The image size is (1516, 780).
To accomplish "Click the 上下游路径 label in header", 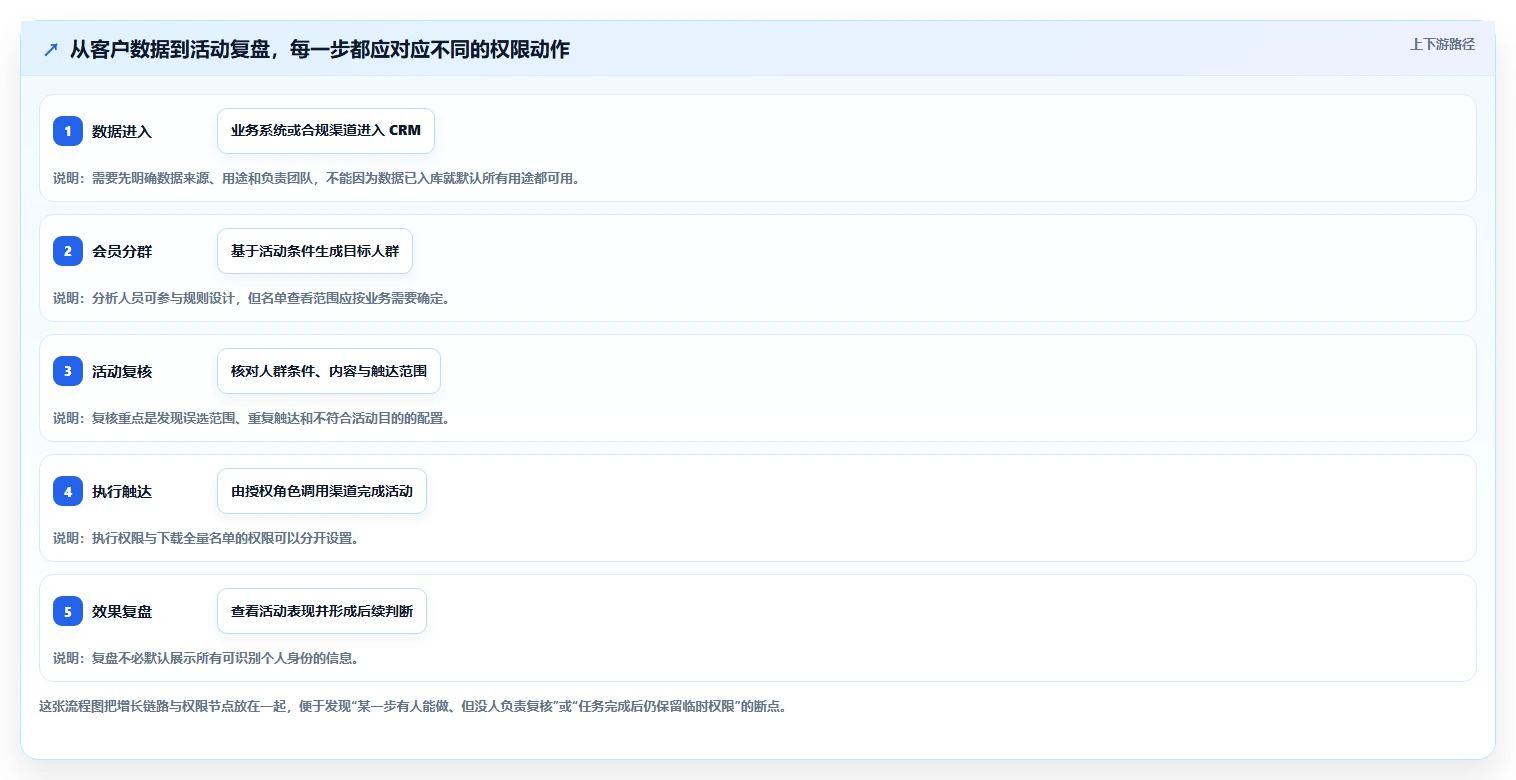I will point(1442,44).
